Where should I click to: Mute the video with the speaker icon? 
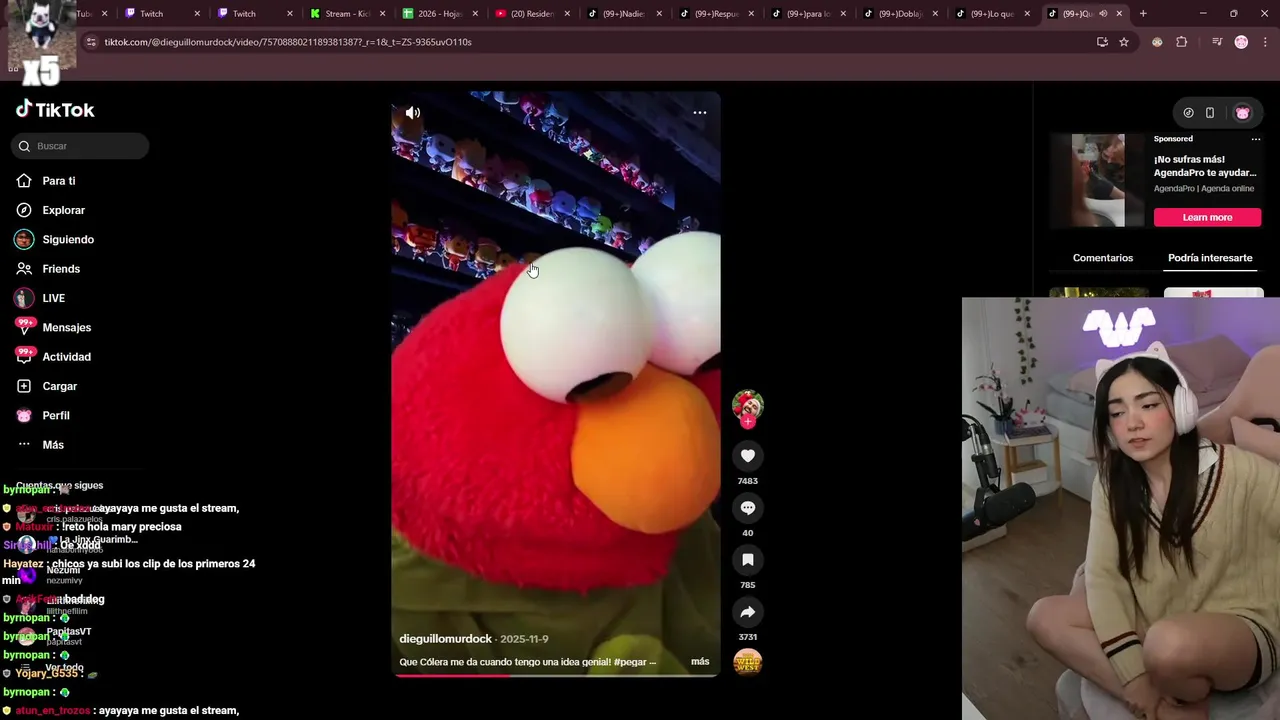tap(412, 113)
